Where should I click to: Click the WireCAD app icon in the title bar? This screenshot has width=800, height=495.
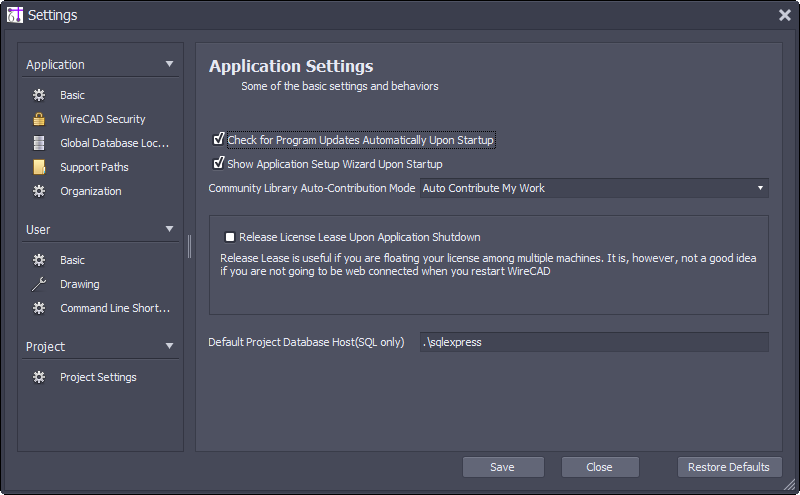tap(15, 15)
